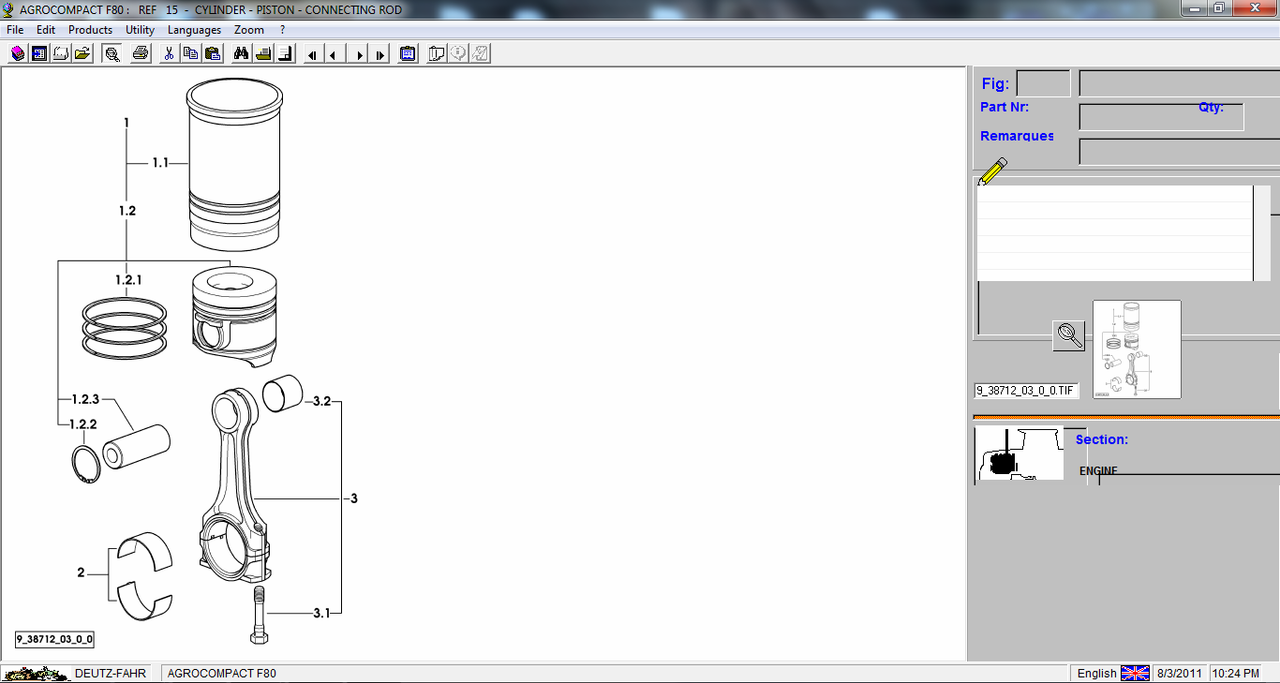Go to the next figure
1280x683 pixels.
click(x=359, y=54)
